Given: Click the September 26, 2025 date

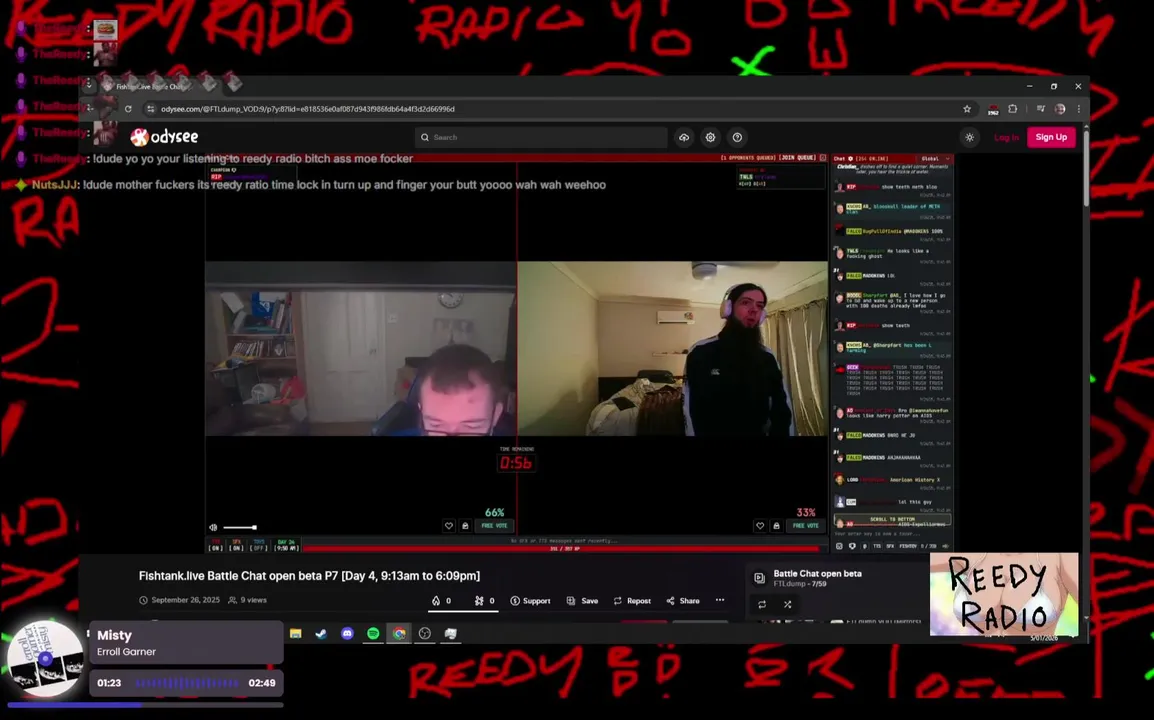Looking at the screenshot, I should (185, 600).
